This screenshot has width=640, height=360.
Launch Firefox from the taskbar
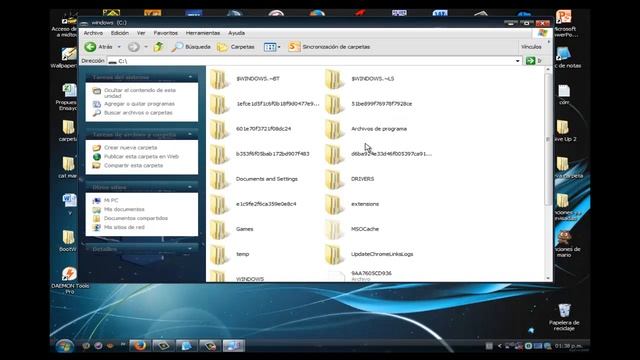140,346
